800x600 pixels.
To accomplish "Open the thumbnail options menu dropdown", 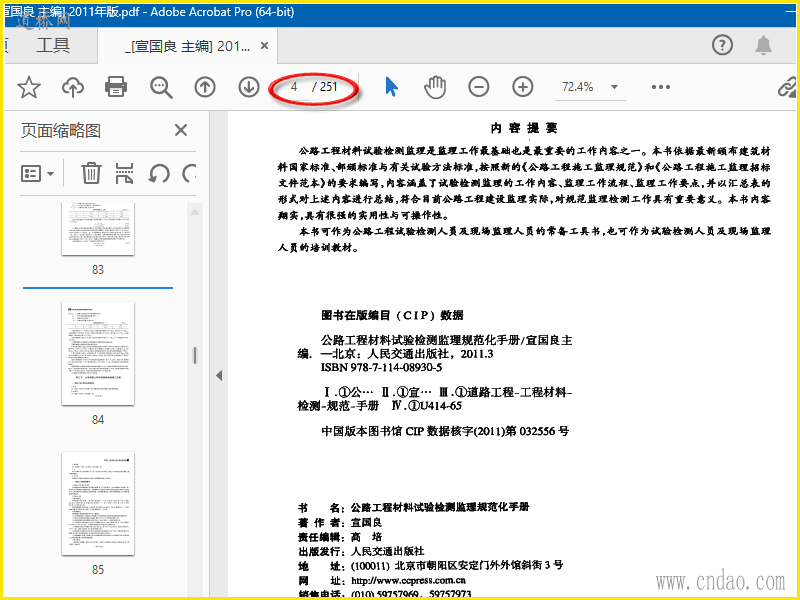I will (x=37, y=173).
